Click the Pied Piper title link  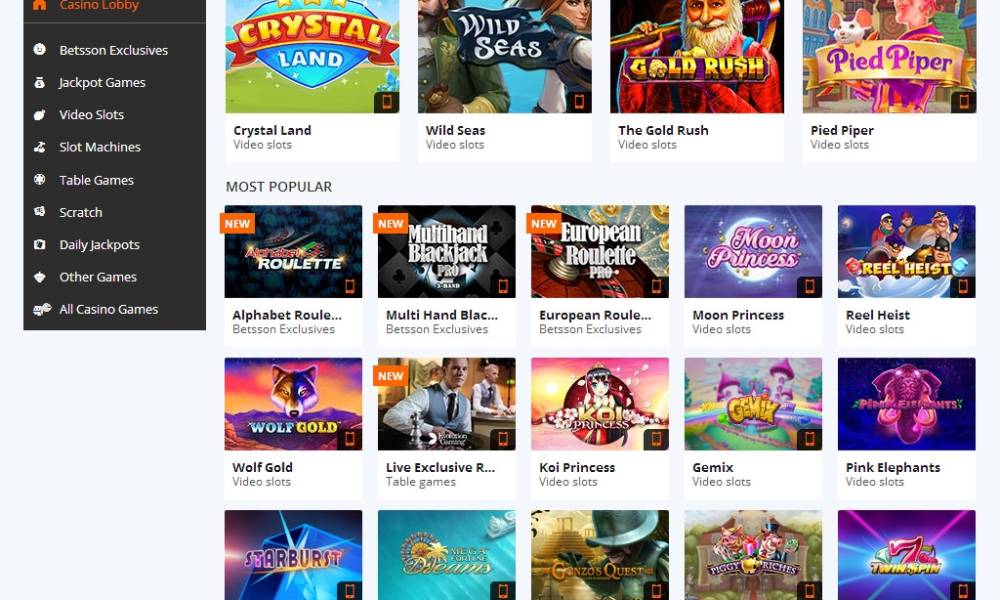point(842,130)
